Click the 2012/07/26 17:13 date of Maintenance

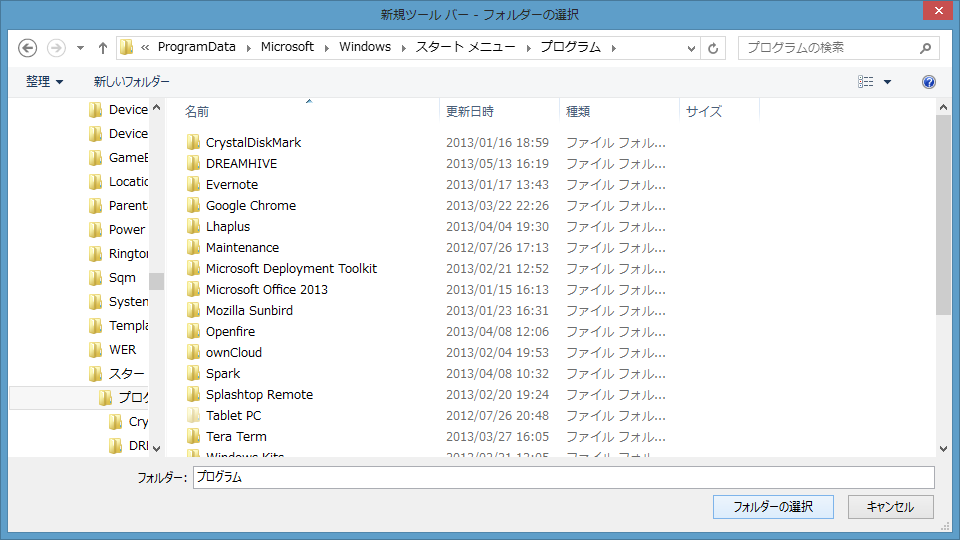(497, 247)
